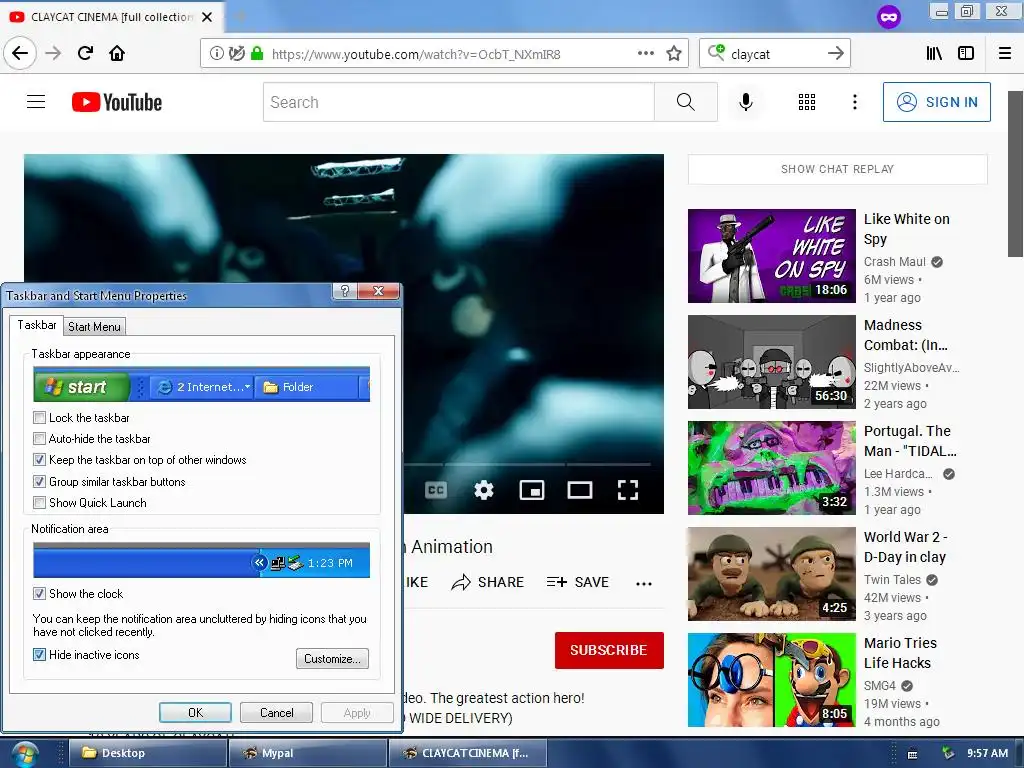1024x768 pixels.
Task: Click OK in Taskbar Properties dialog
Action: tap(195, 712)
